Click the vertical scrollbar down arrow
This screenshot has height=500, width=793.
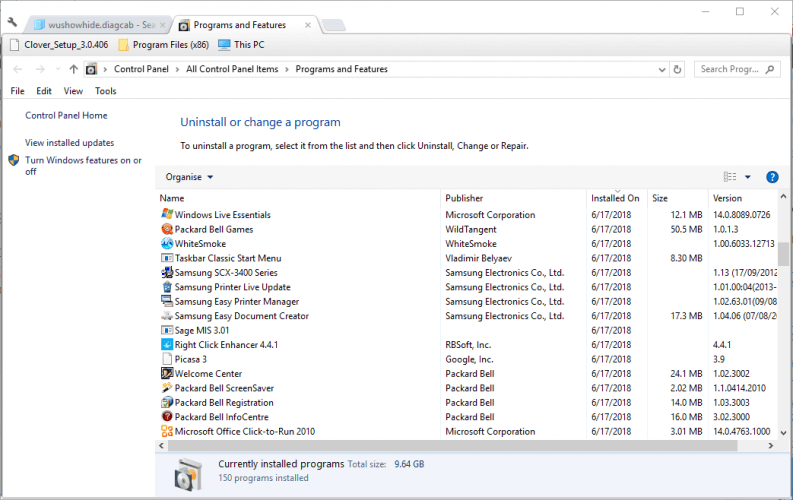[x=783, y=433]
